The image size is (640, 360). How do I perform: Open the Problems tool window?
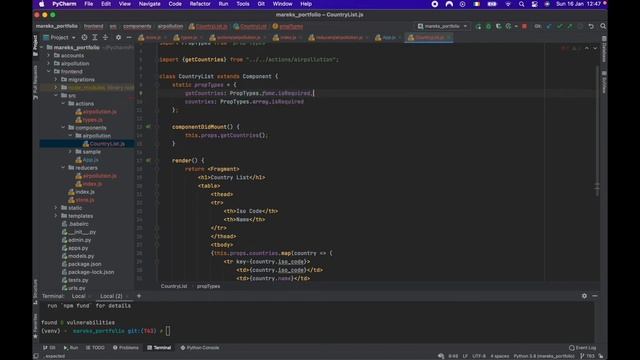126,348
